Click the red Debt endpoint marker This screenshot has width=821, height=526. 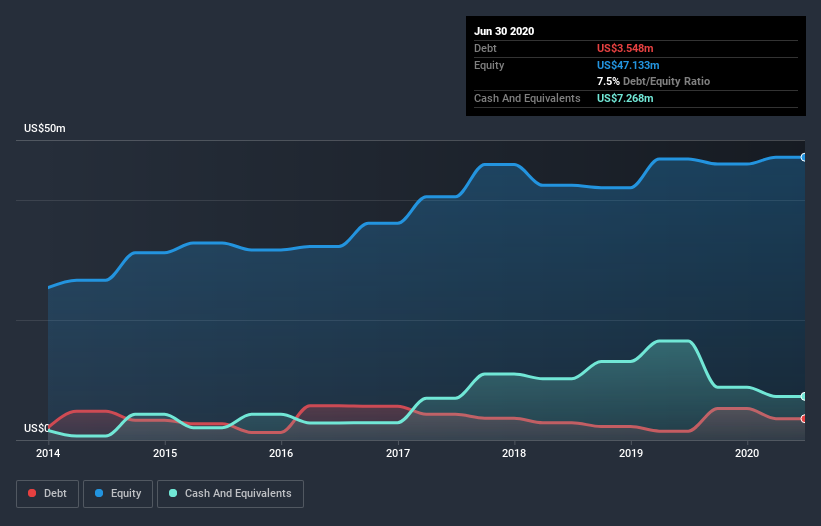(x=804, y=419)
